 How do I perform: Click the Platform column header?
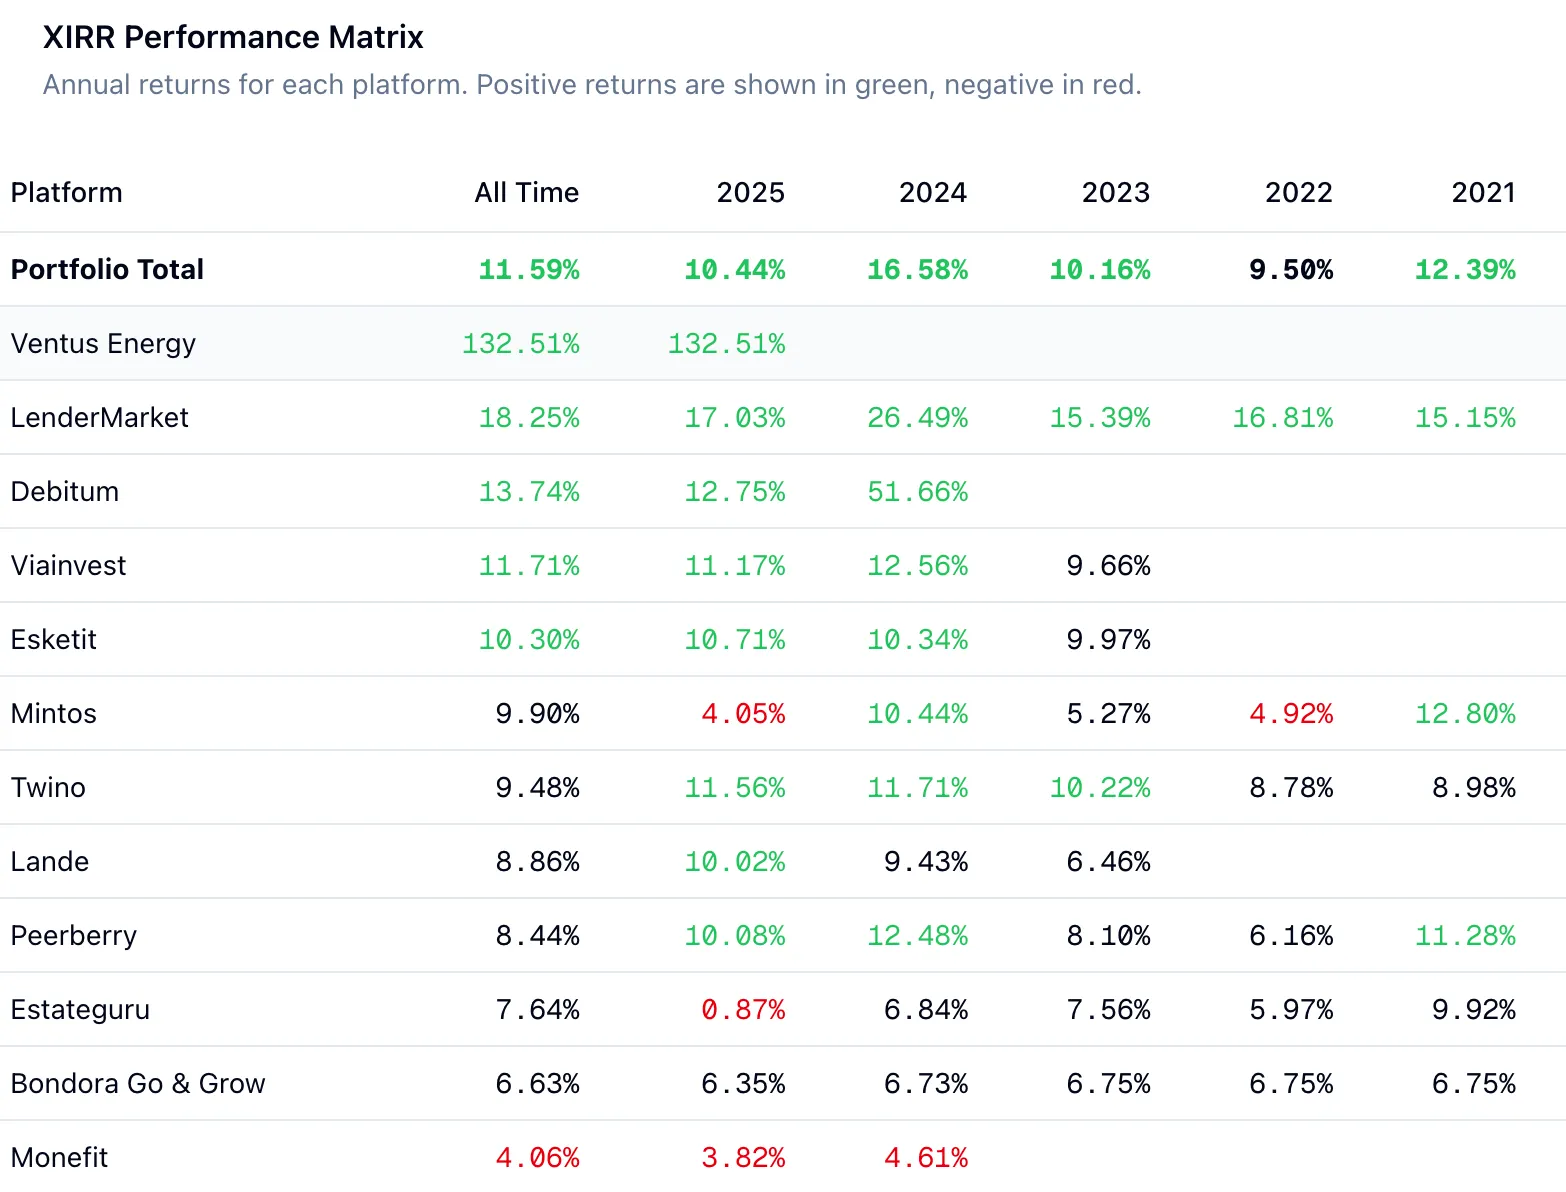click(x=66, y=192)
